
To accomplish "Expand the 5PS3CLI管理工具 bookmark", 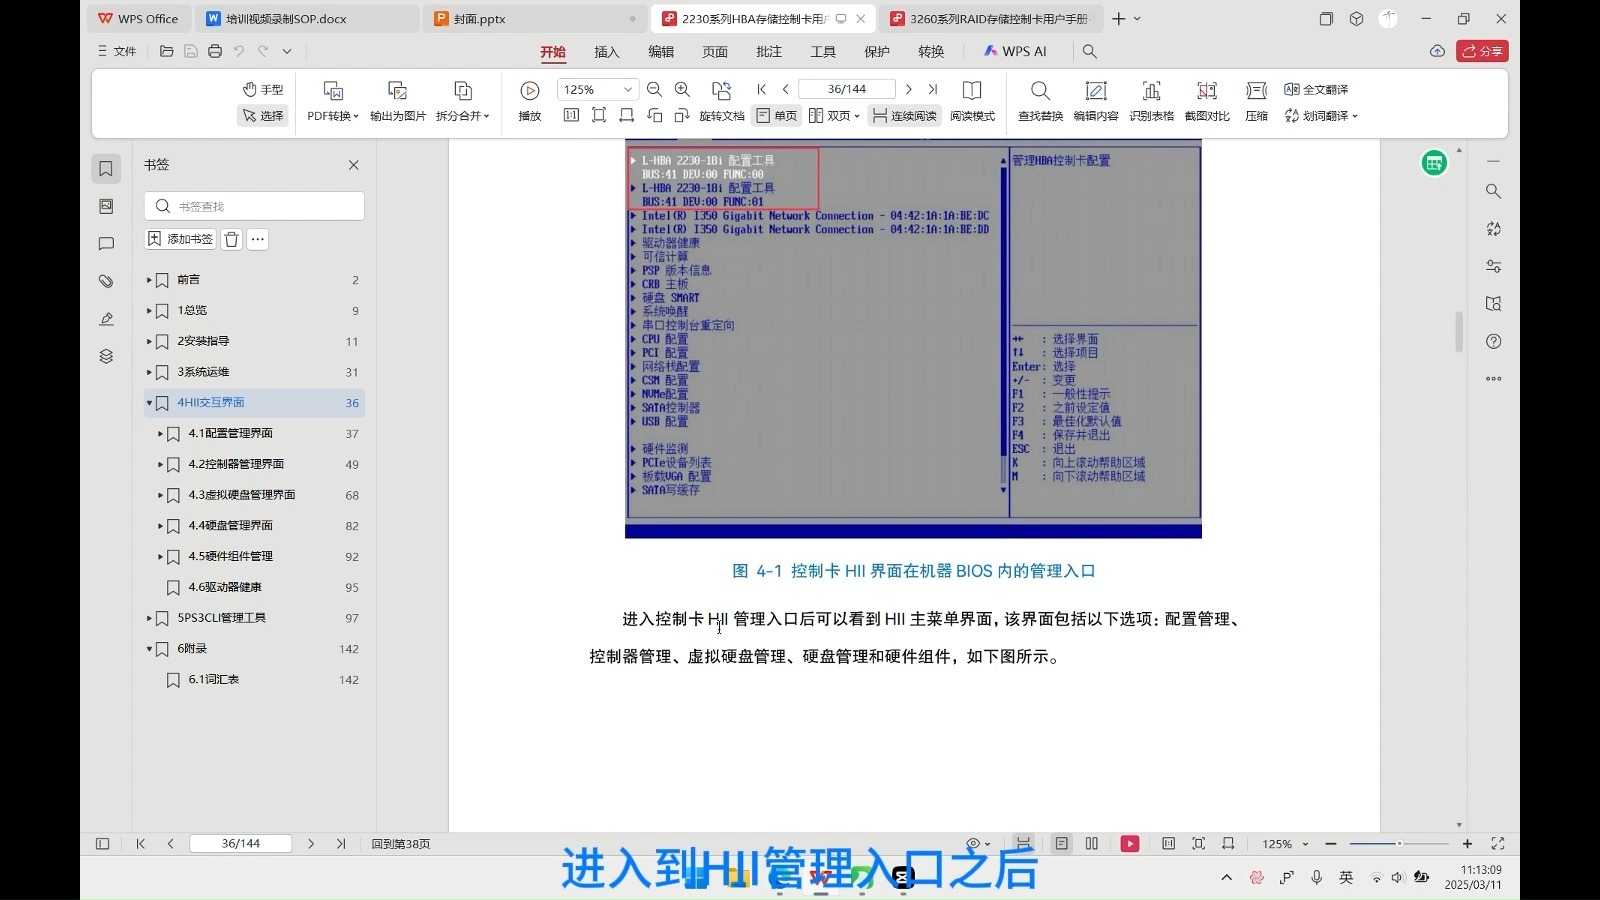I will tap(149, 619).
